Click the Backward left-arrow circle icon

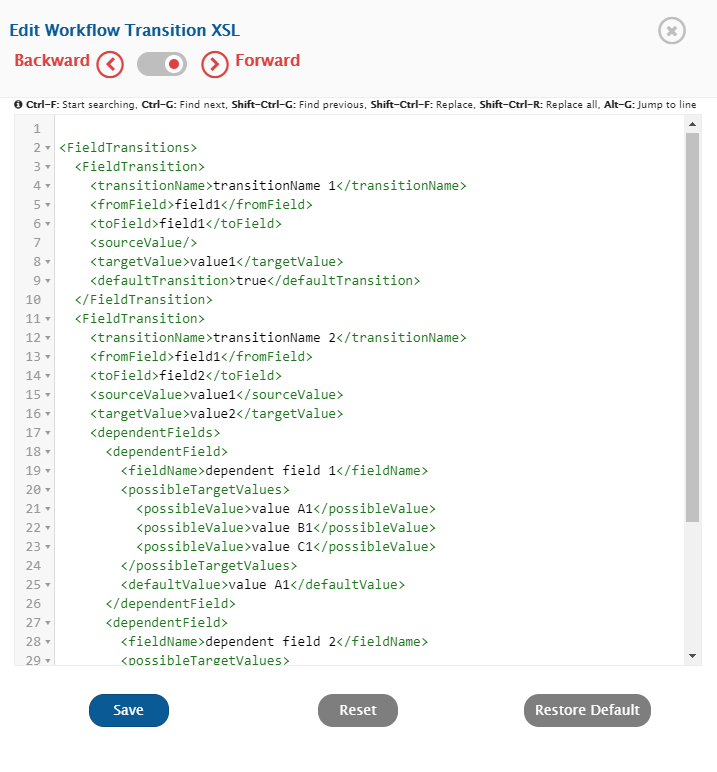(110, 64)
